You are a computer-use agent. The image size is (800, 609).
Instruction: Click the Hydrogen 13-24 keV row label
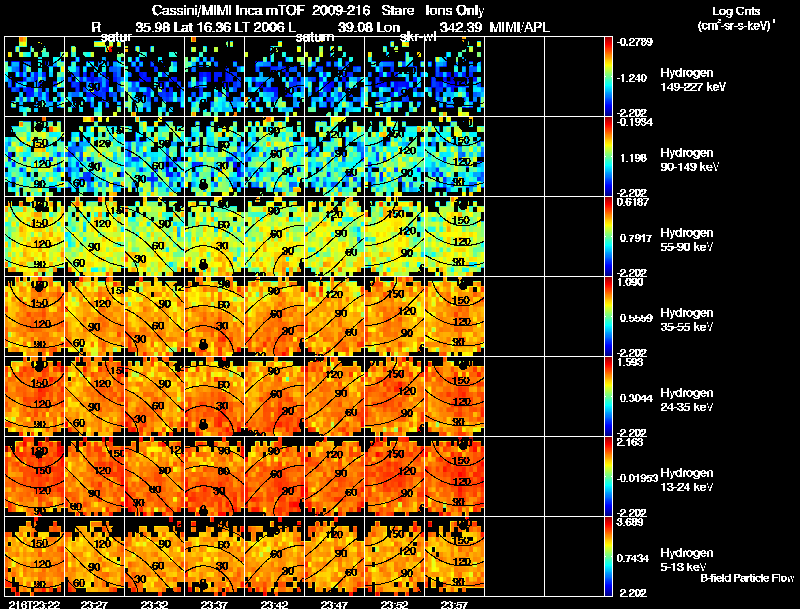687,480
